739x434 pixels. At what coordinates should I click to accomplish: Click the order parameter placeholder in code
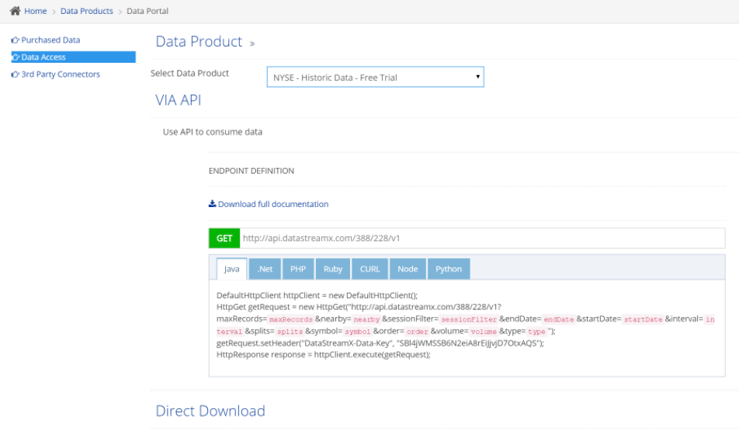click(417, 331)
